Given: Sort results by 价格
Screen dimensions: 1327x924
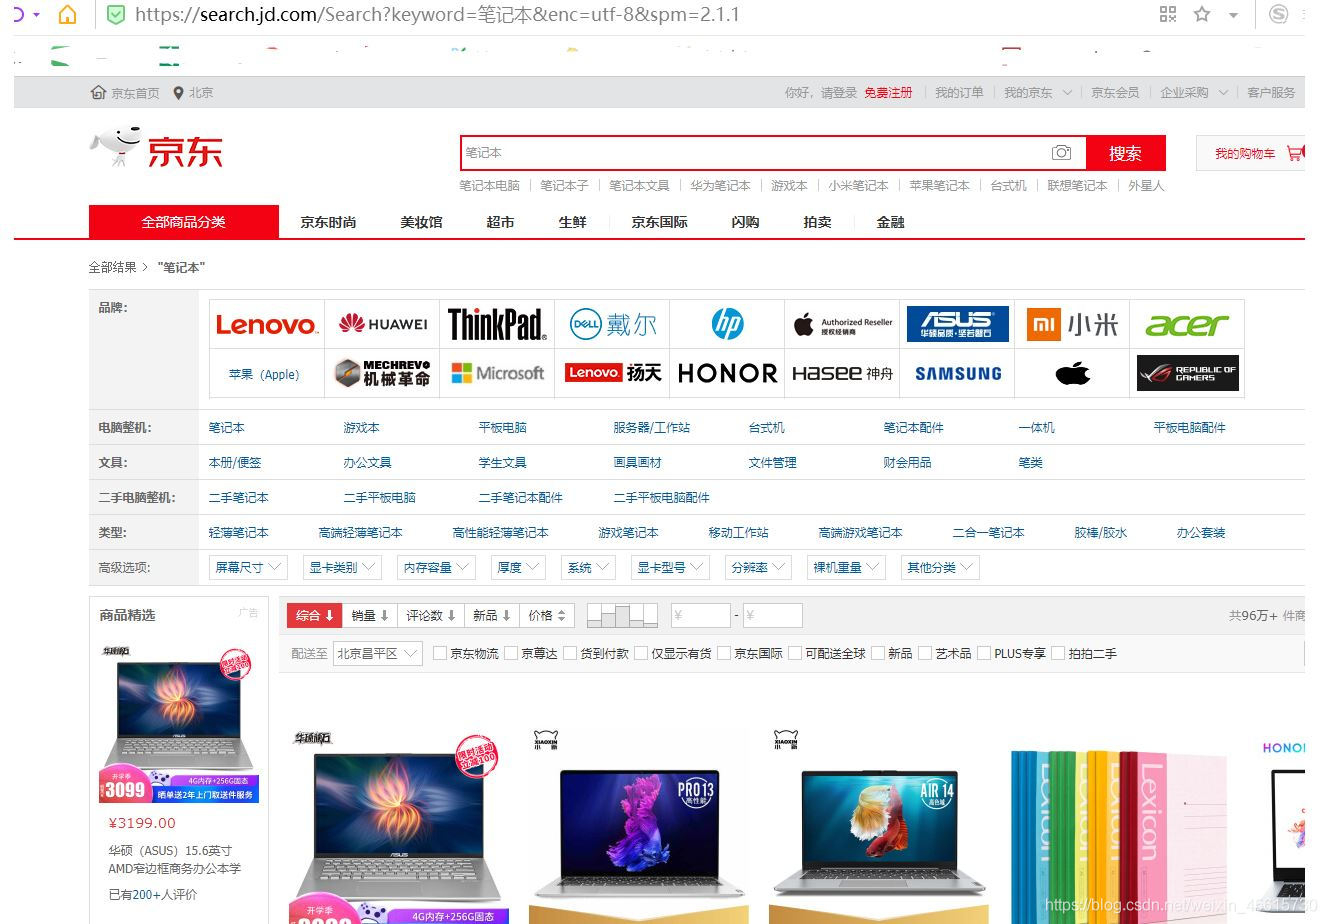Looking at the screenshot, I should (547, 616).
